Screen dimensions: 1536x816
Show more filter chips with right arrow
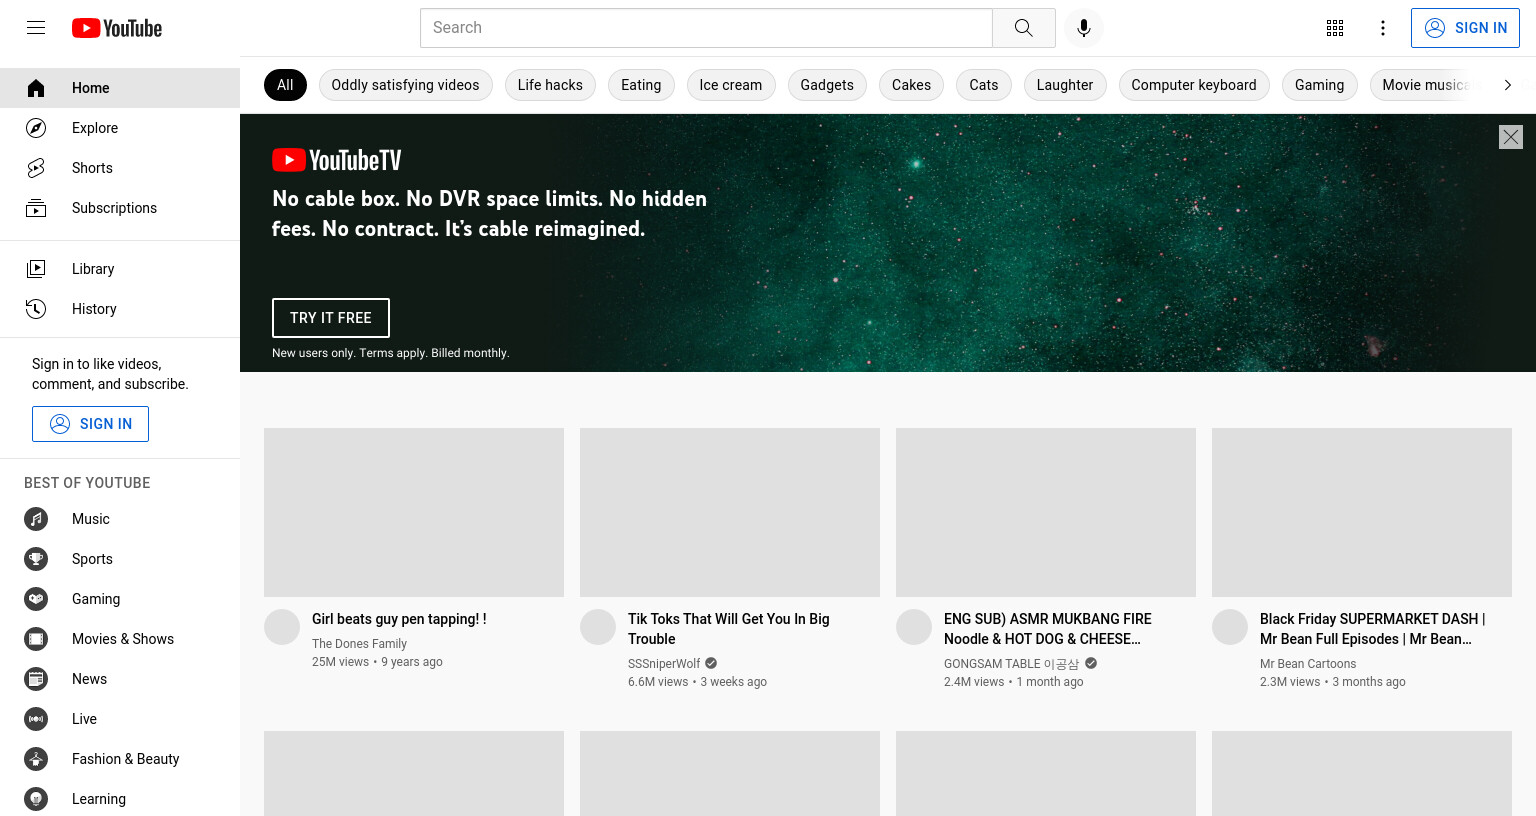(1507, 85)
